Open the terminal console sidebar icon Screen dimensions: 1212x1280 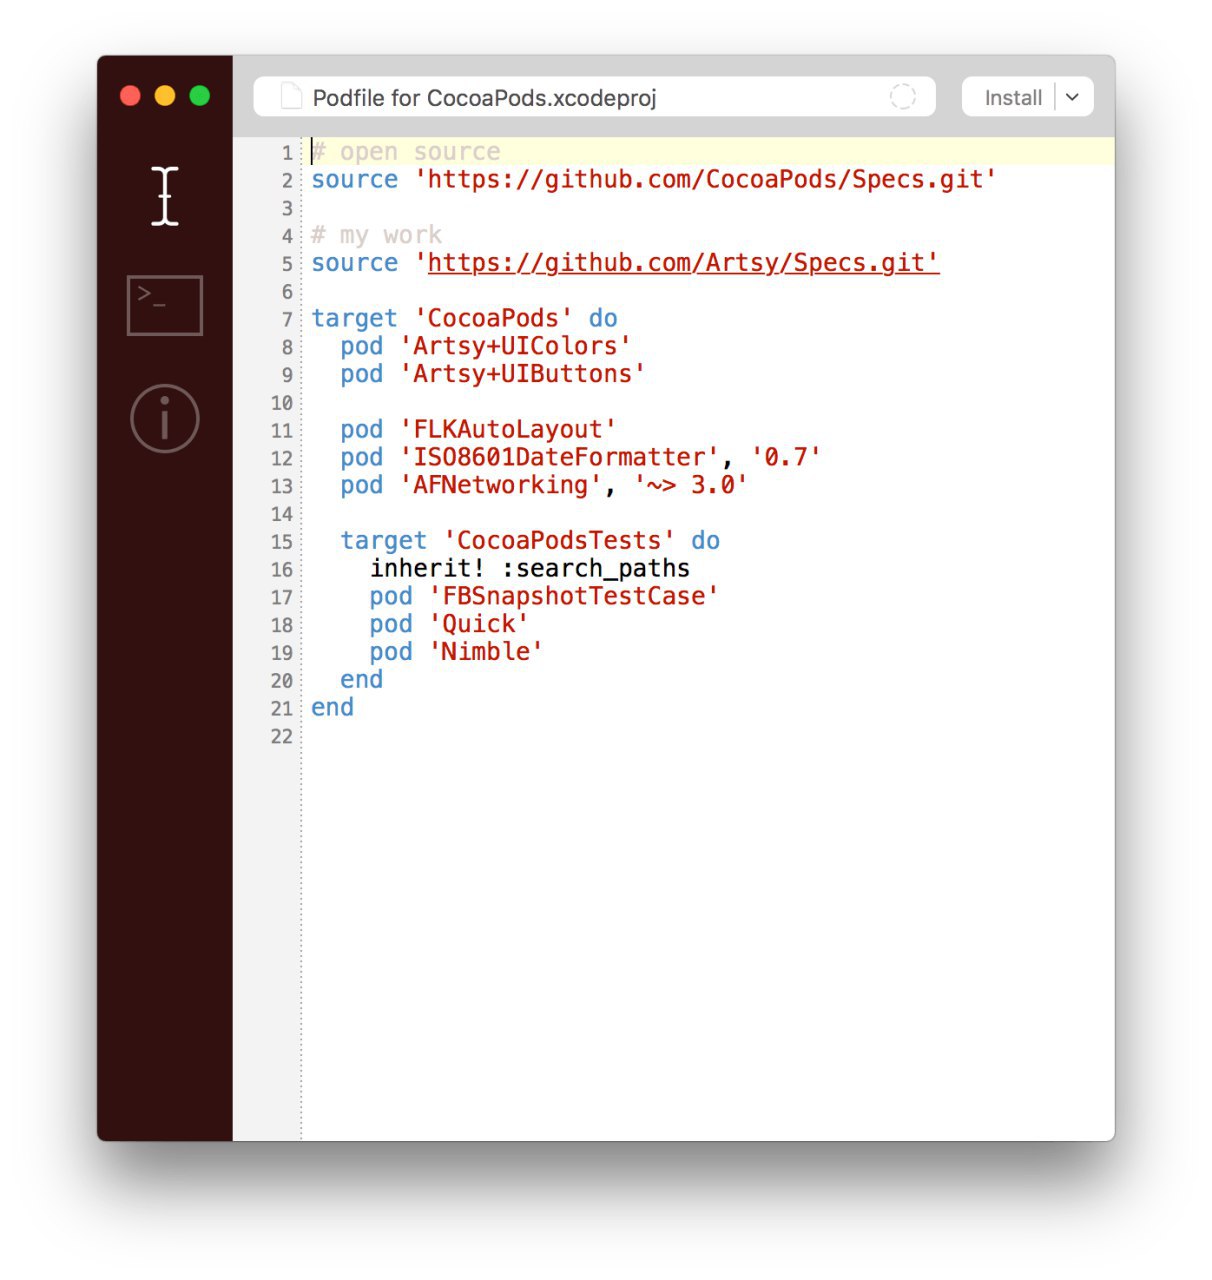click(165, 305)
